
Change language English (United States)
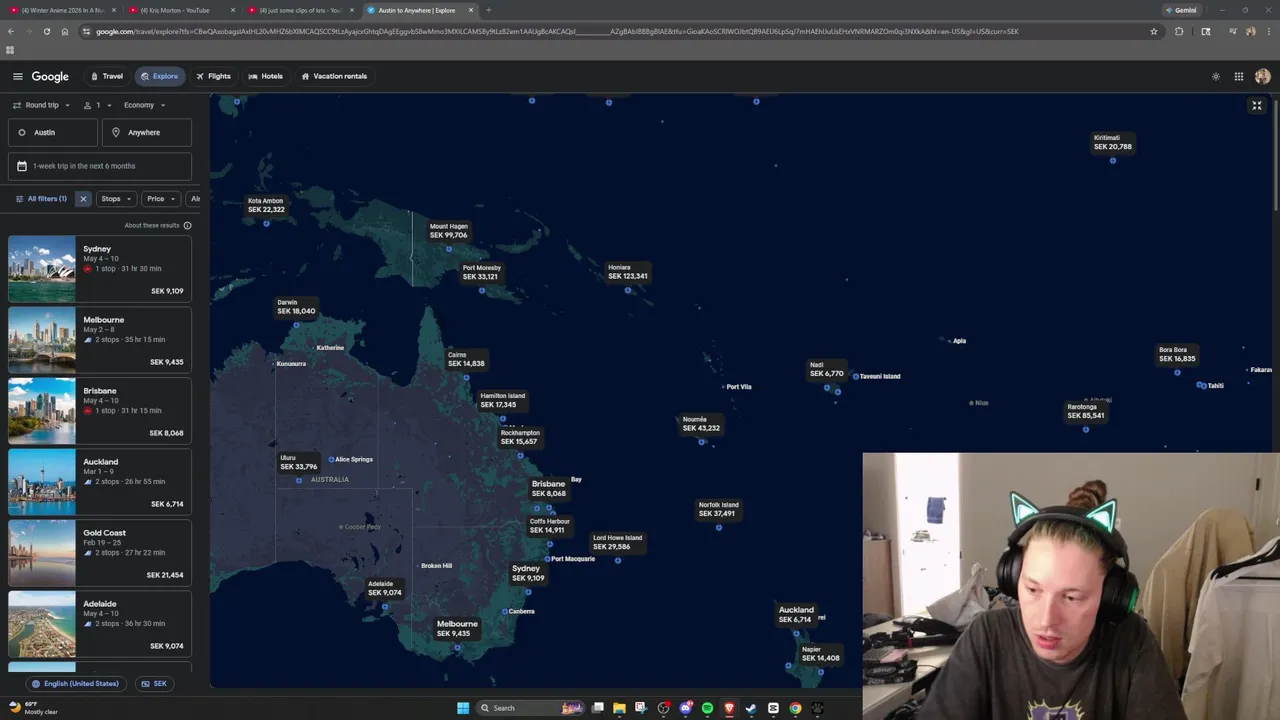coord(75,684)
